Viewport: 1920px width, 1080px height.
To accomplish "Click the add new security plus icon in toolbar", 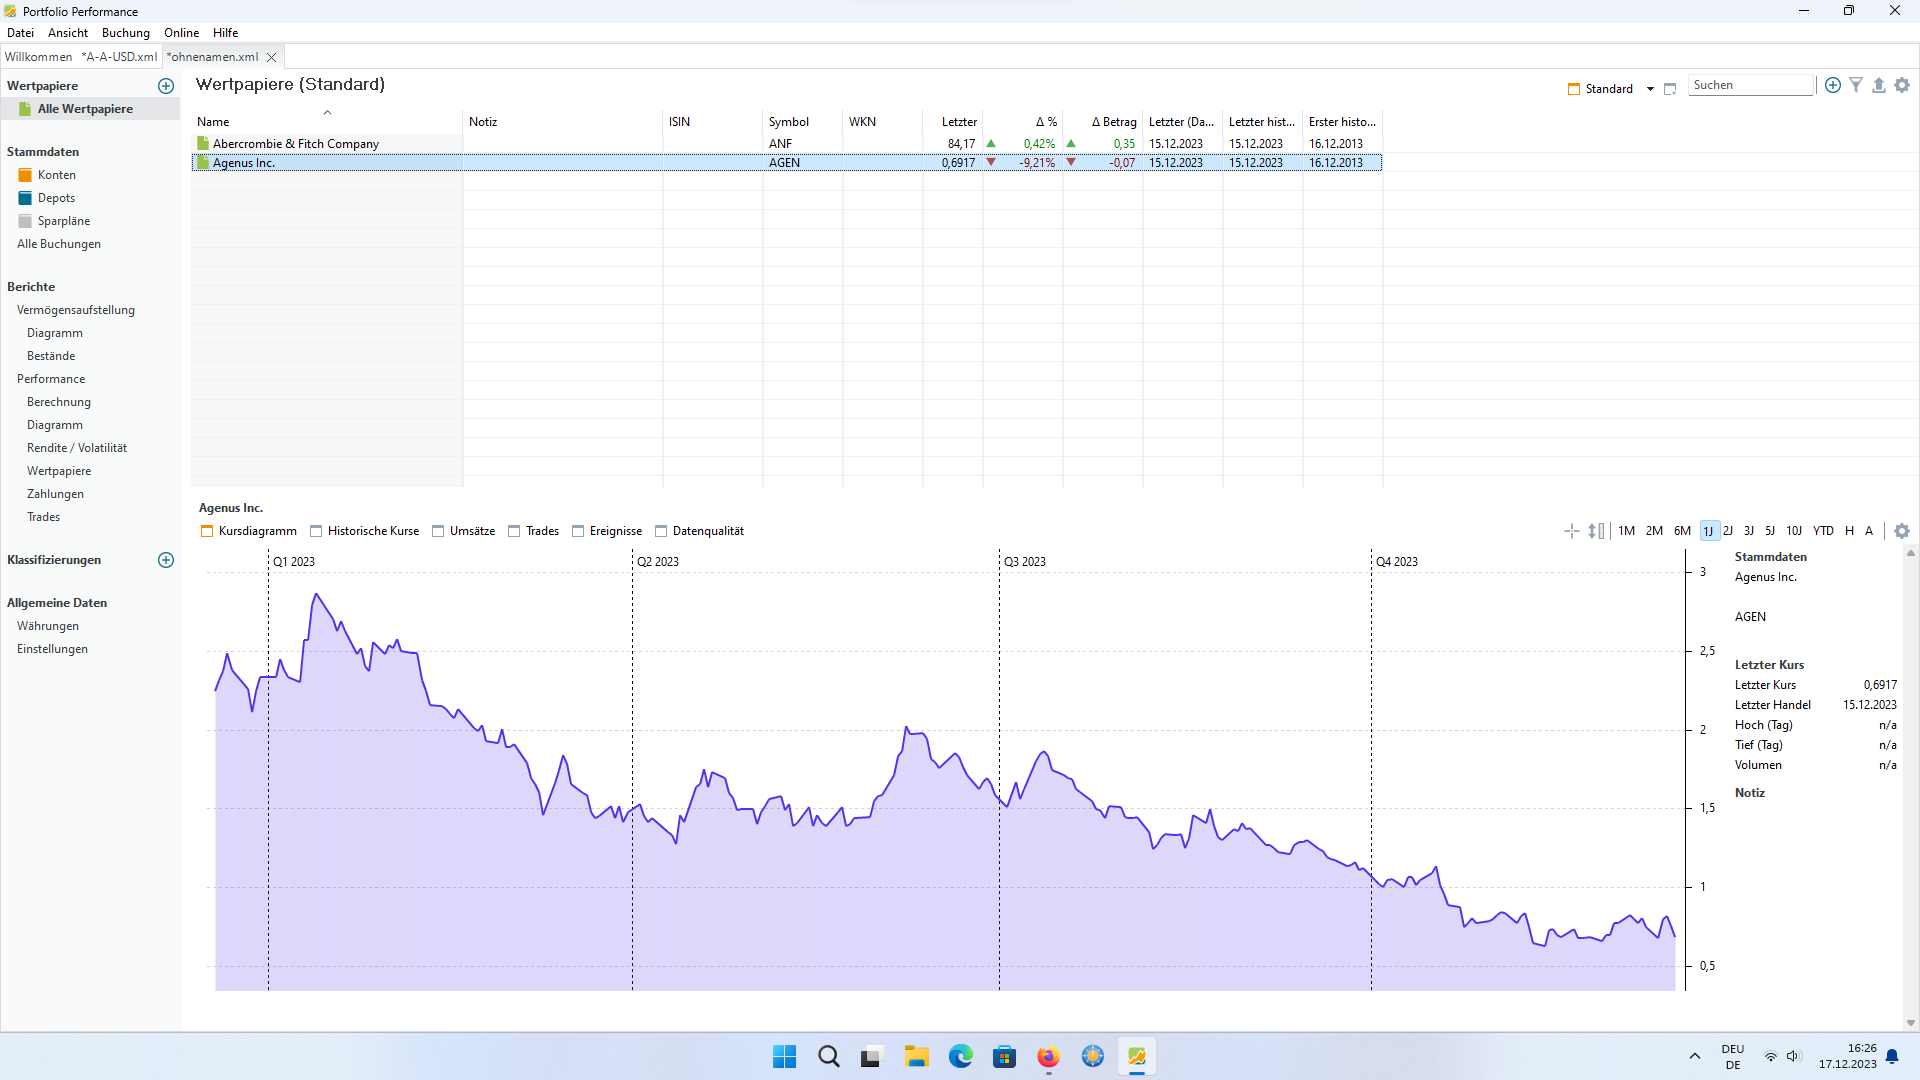I will 1832,86.
